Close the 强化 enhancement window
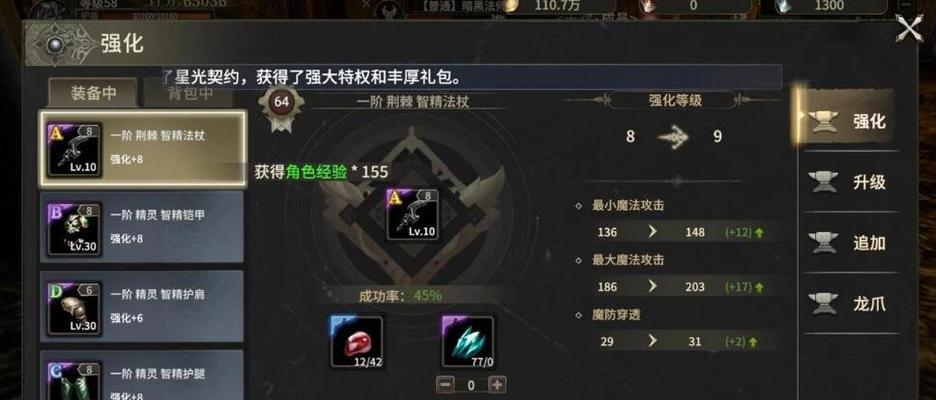 (910, 28)
